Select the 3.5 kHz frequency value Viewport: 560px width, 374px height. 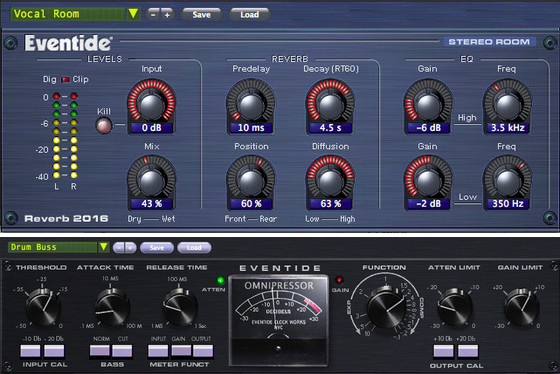click(x=508, y=128)
